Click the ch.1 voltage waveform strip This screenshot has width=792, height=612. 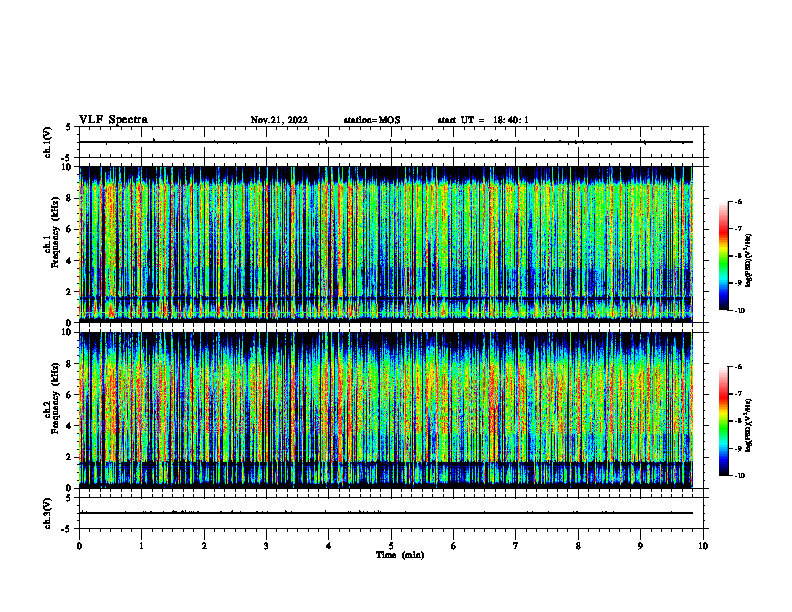[x=391, y=142]
